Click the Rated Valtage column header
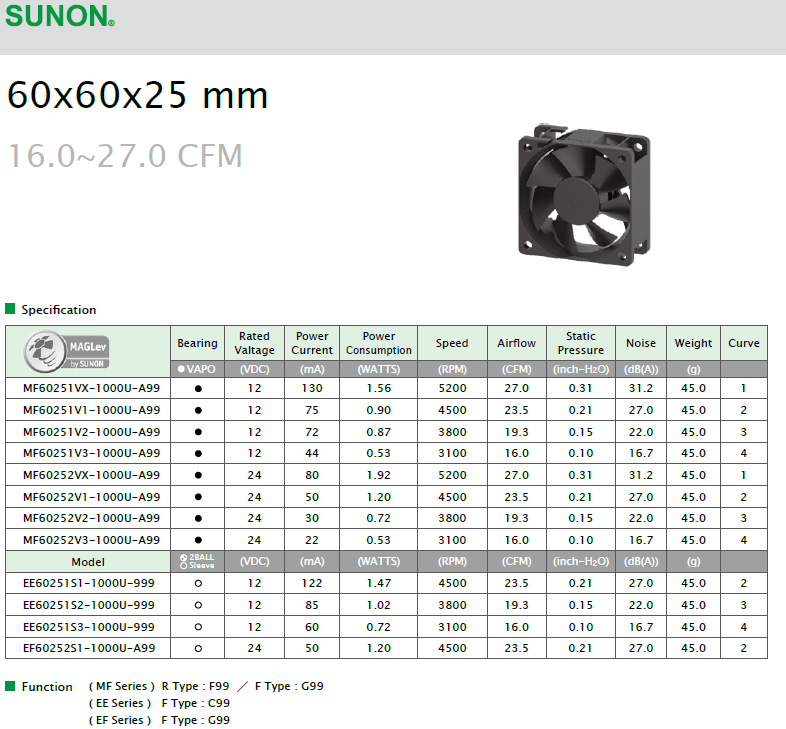The height and width of the screenshot is (729, 786). click(255, 343)
